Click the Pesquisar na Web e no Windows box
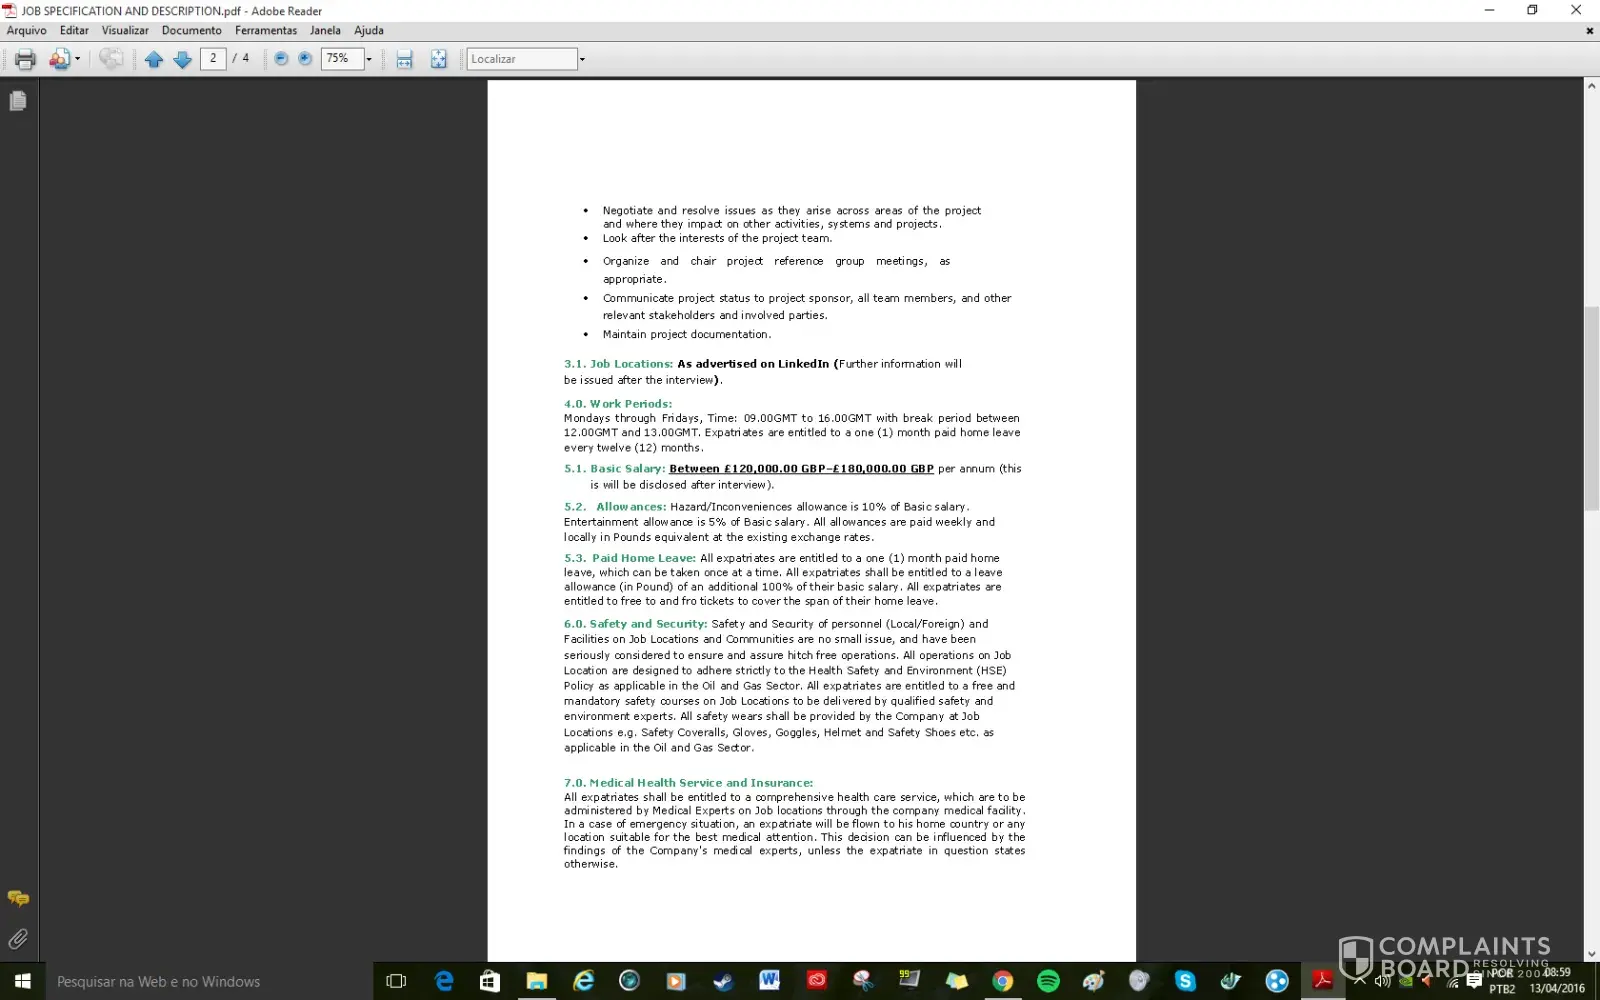This screenshot has height=1000, width=1600. [209, 981]
